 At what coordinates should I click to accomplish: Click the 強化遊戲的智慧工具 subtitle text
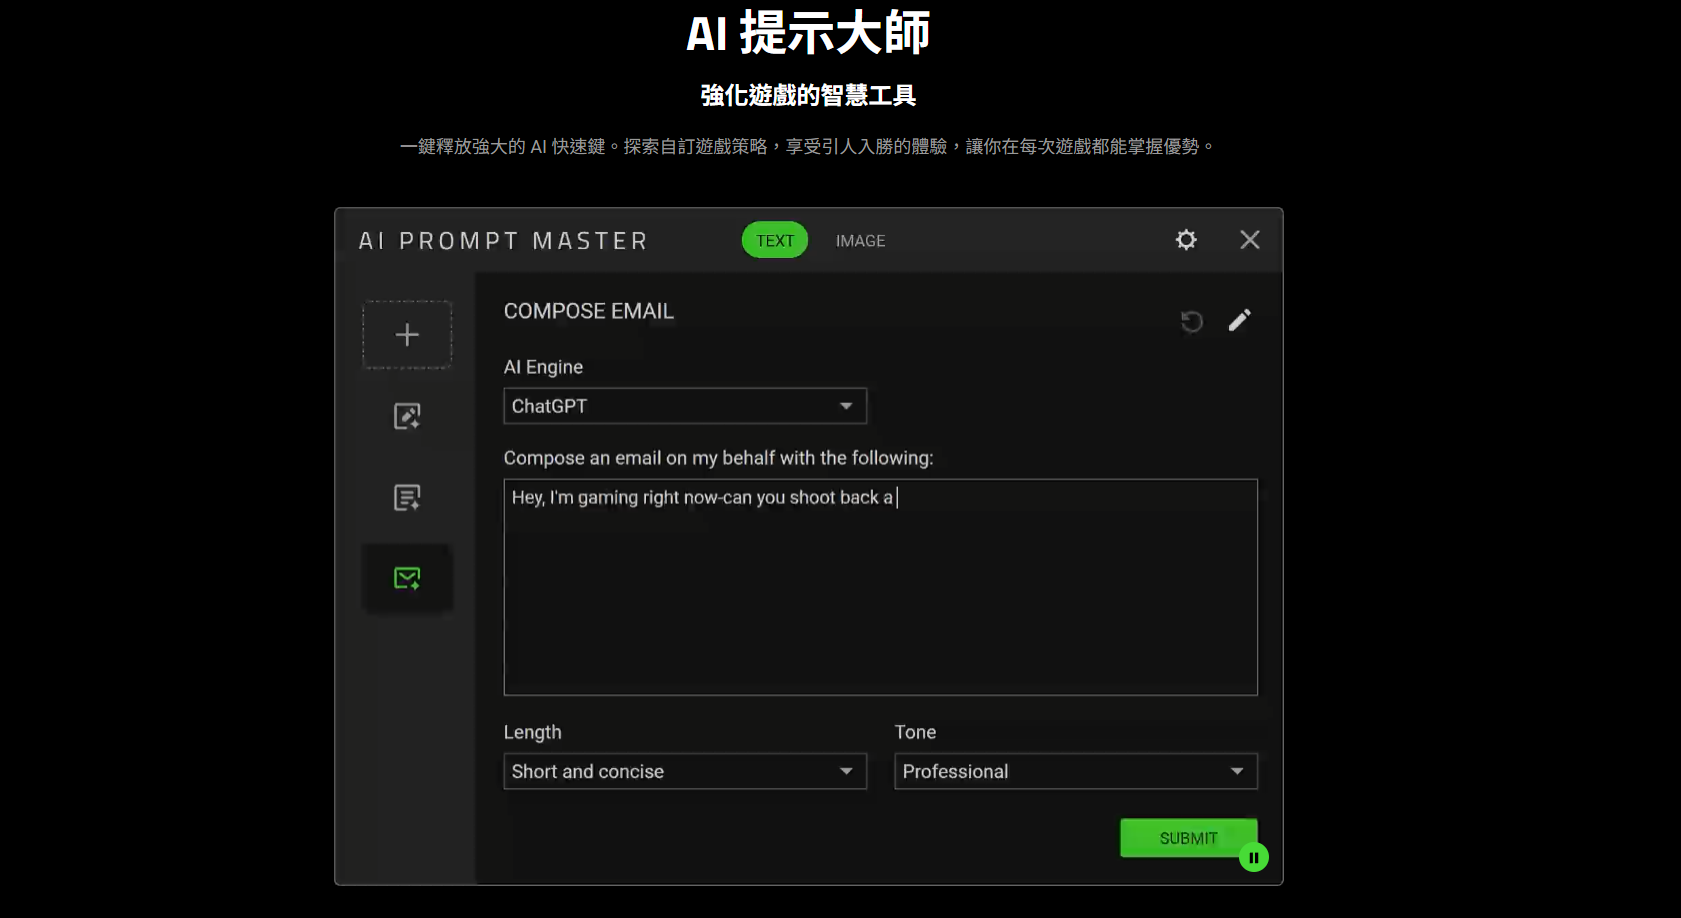pos(808,95)
